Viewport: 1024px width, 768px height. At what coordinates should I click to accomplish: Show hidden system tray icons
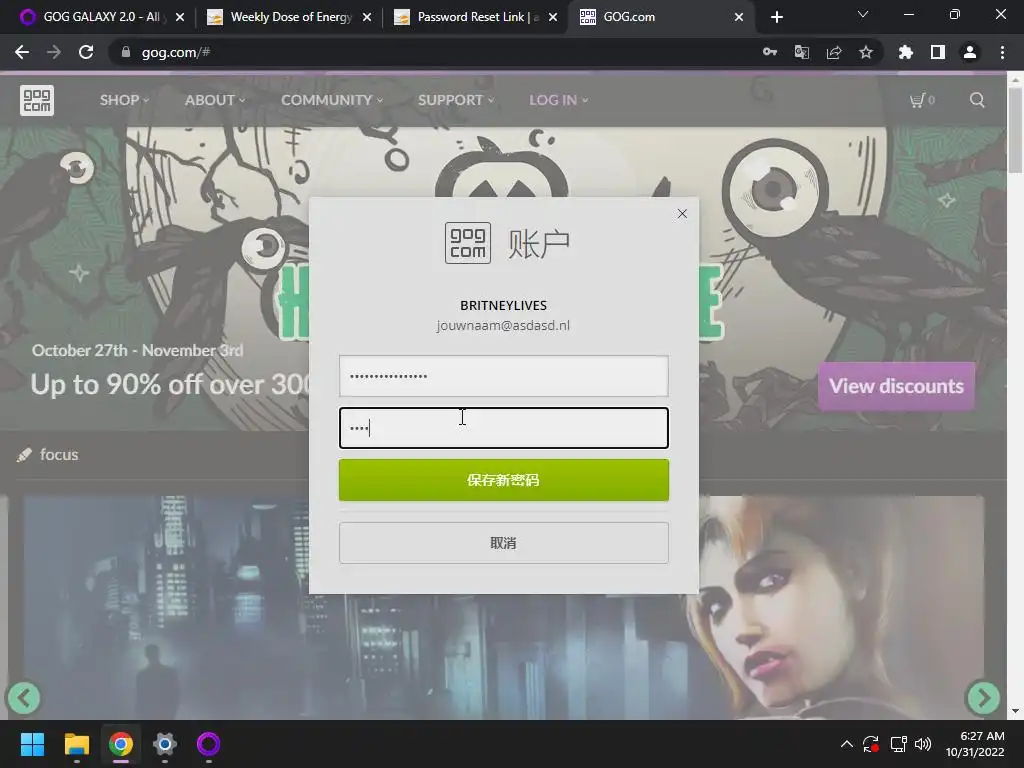[x=846, y=744]
